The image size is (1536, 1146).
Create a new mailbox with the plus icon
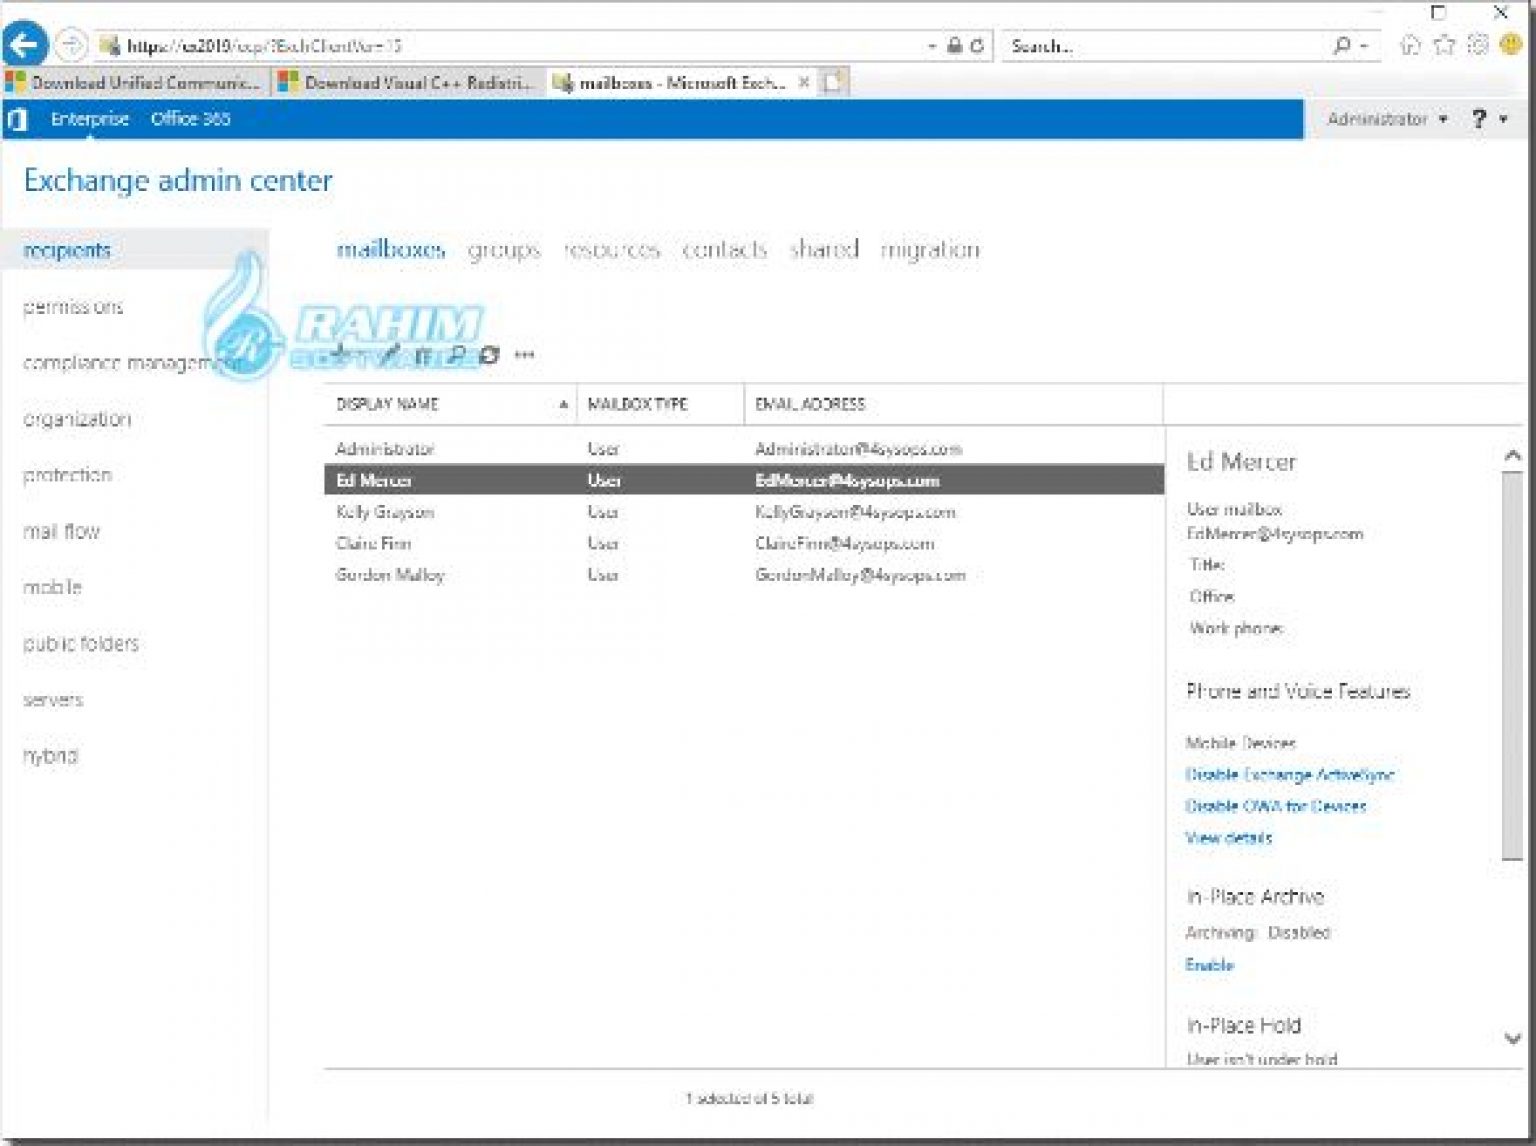[340, 356]
